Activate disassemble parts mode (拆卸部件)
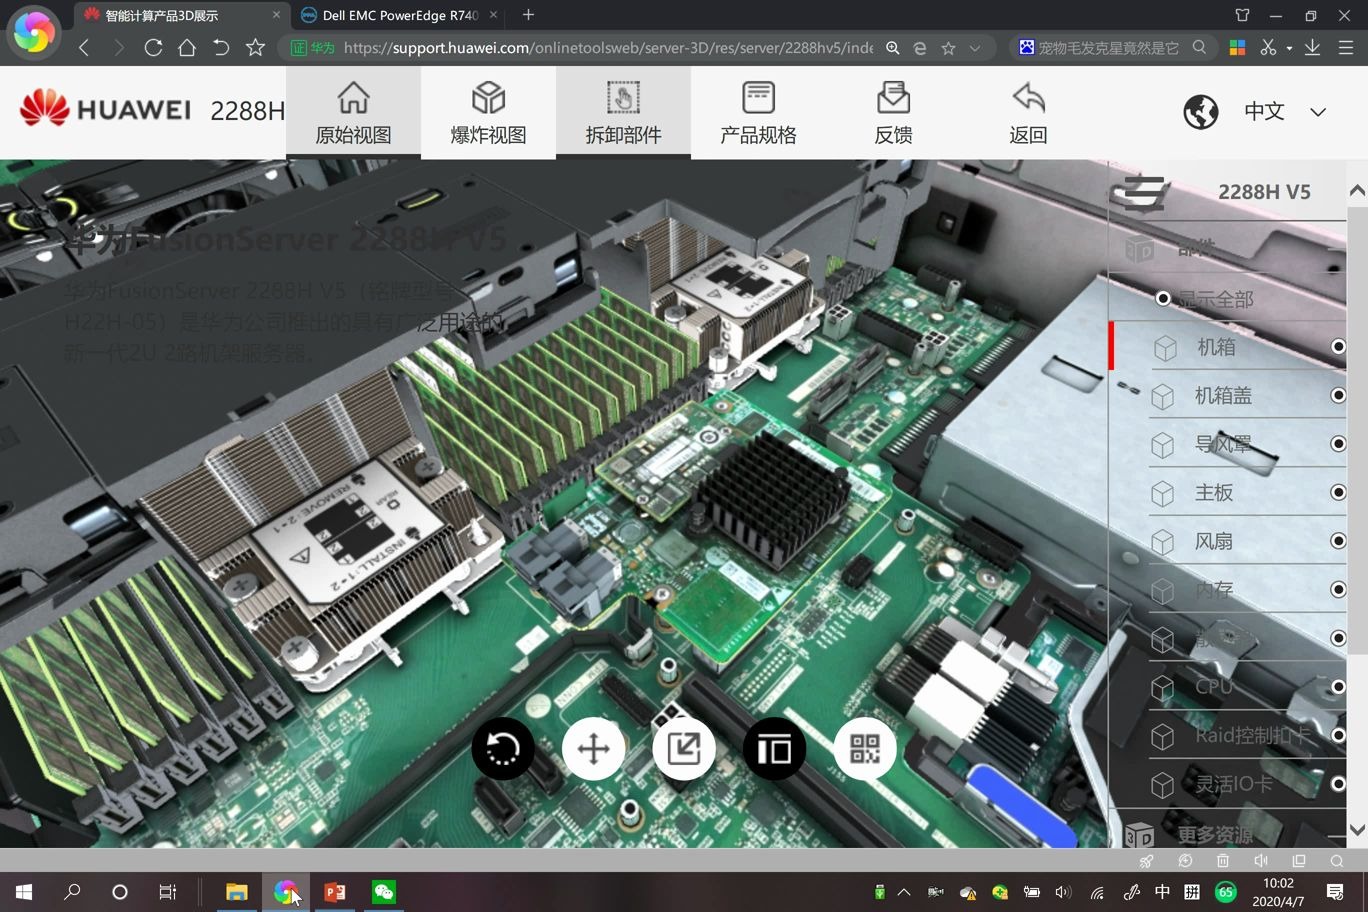This screenshot has height=912, width=1368. point(623,112)
